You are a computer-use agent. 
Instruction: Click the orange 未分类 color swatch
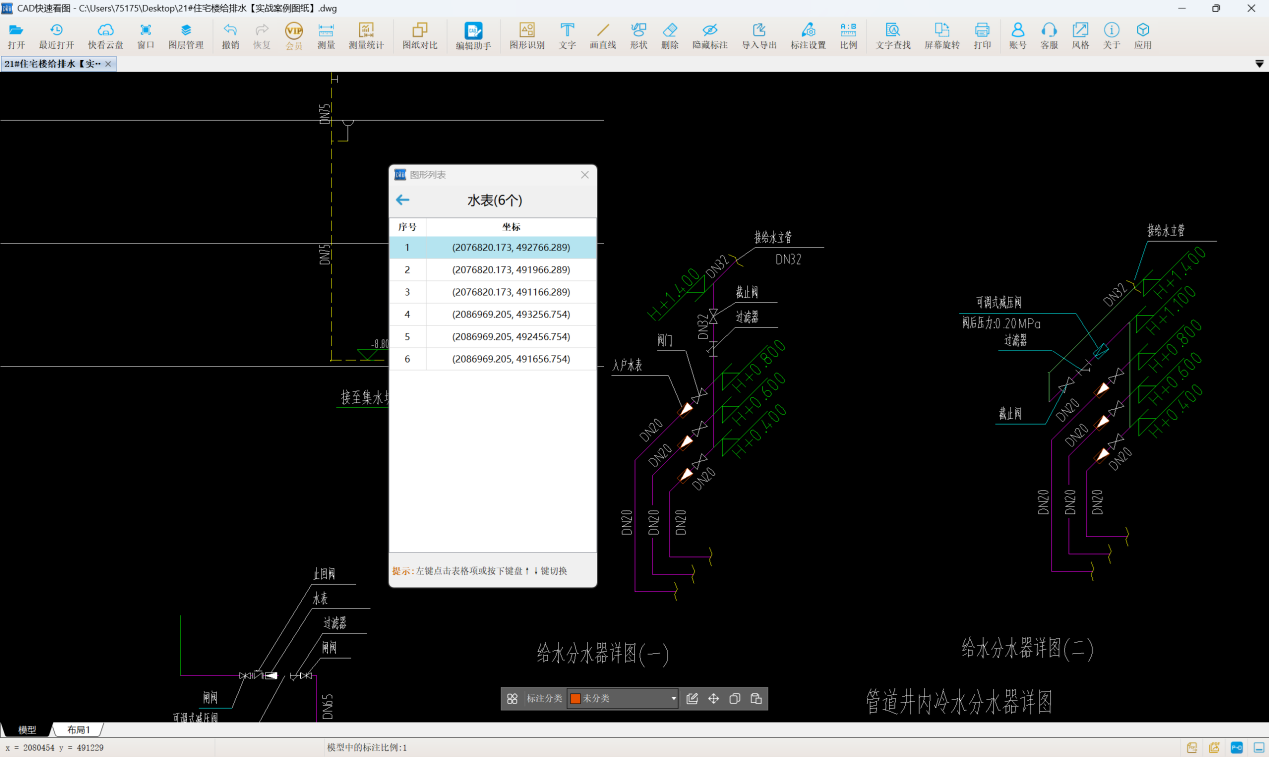click(575, 699)
